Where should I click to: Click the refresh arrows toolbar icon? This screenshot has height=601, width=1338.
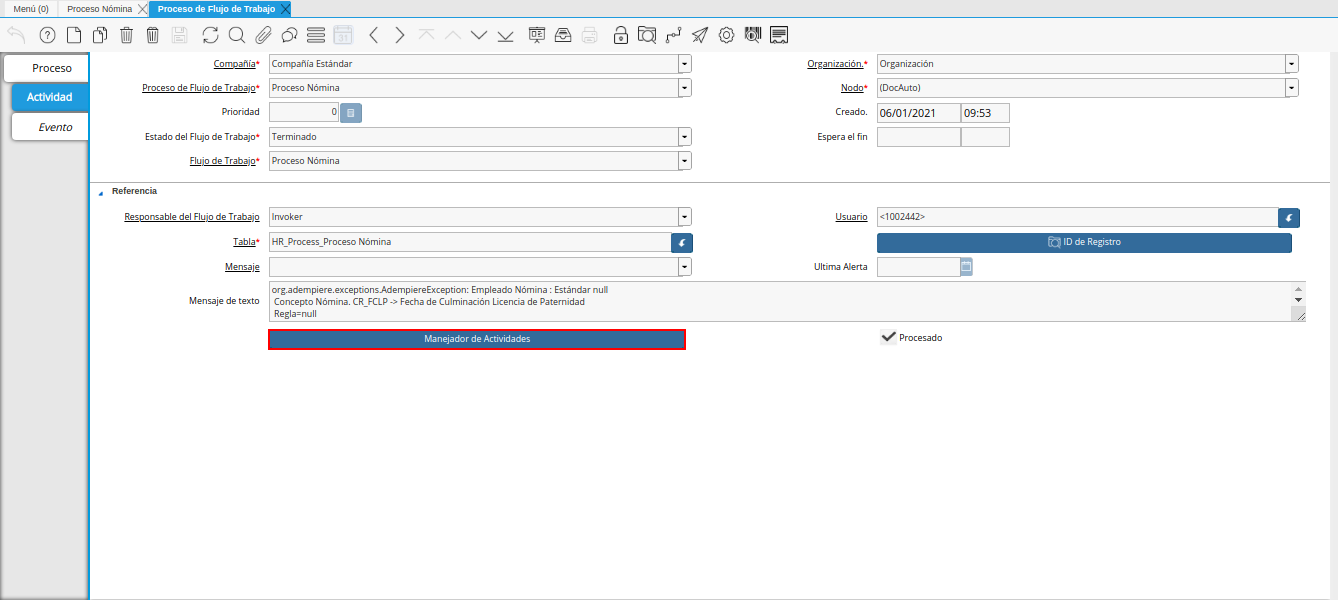(210, 35)
